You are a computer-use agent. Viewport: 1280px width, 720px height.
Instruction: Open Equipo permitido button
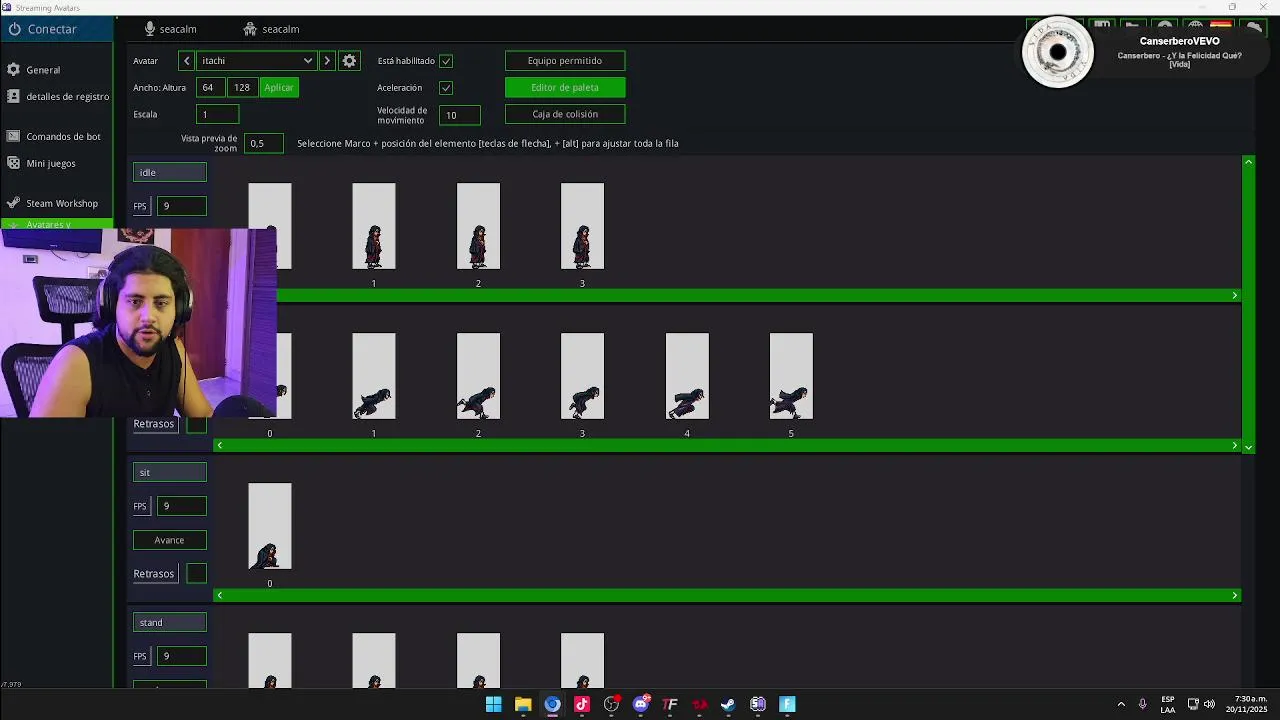click(x=565, y=61)
